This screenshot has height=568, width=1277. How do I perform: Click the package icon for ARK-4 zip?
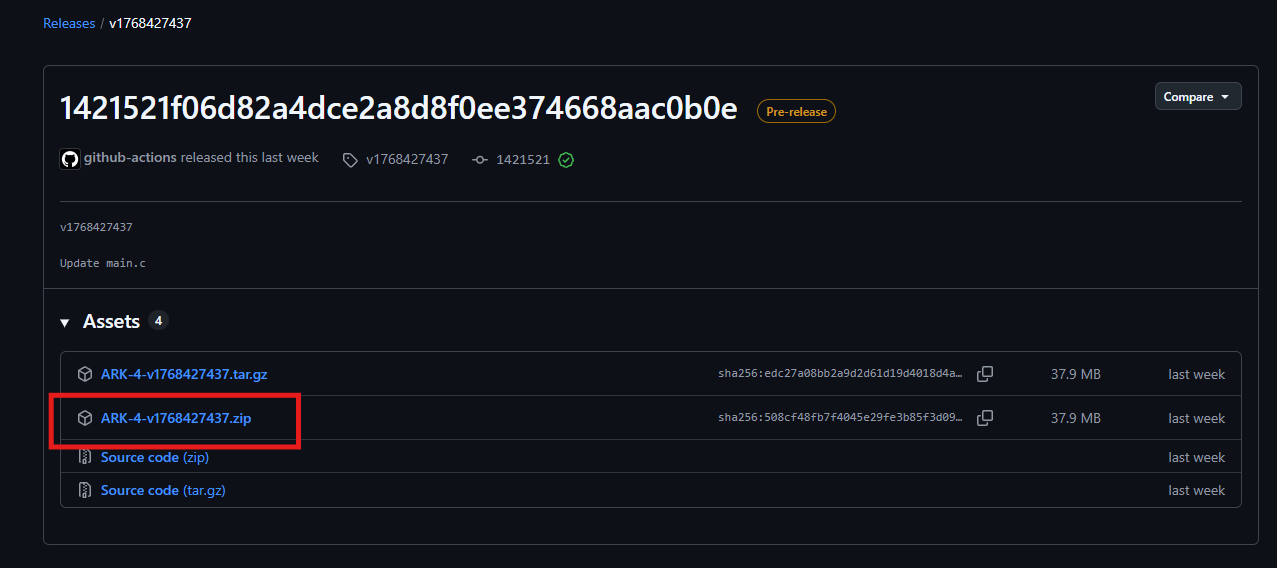(85, 418)
